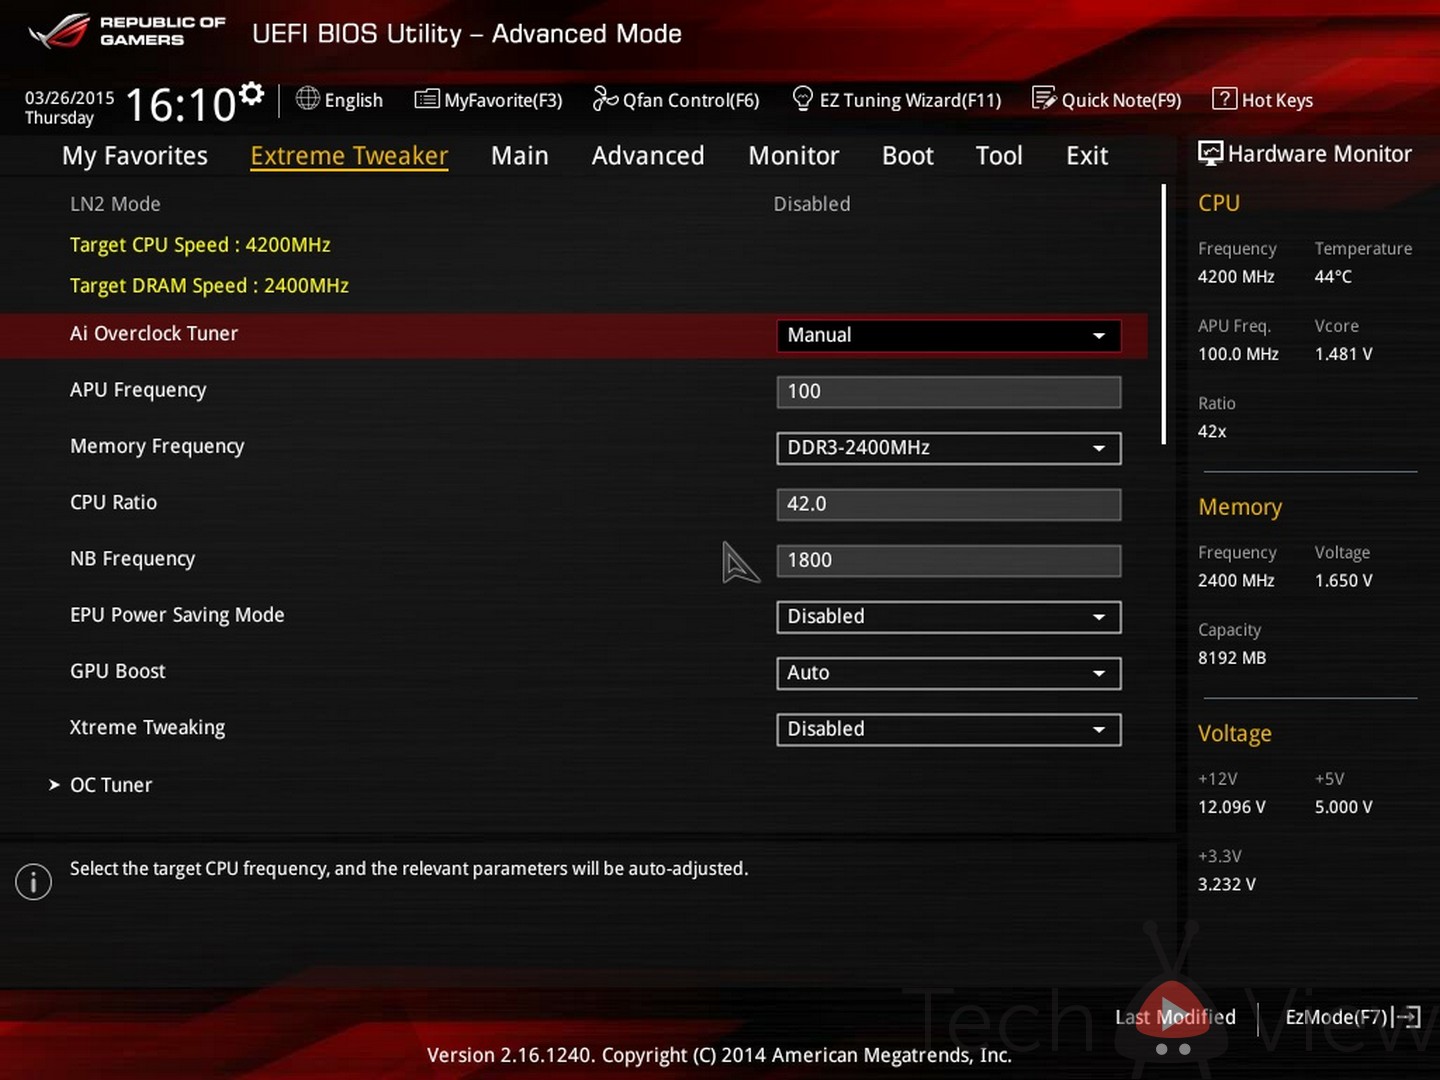Open GPU Boost dropdown
The height and width of the screenshot is (1080, 1440).
pos(948,673)
